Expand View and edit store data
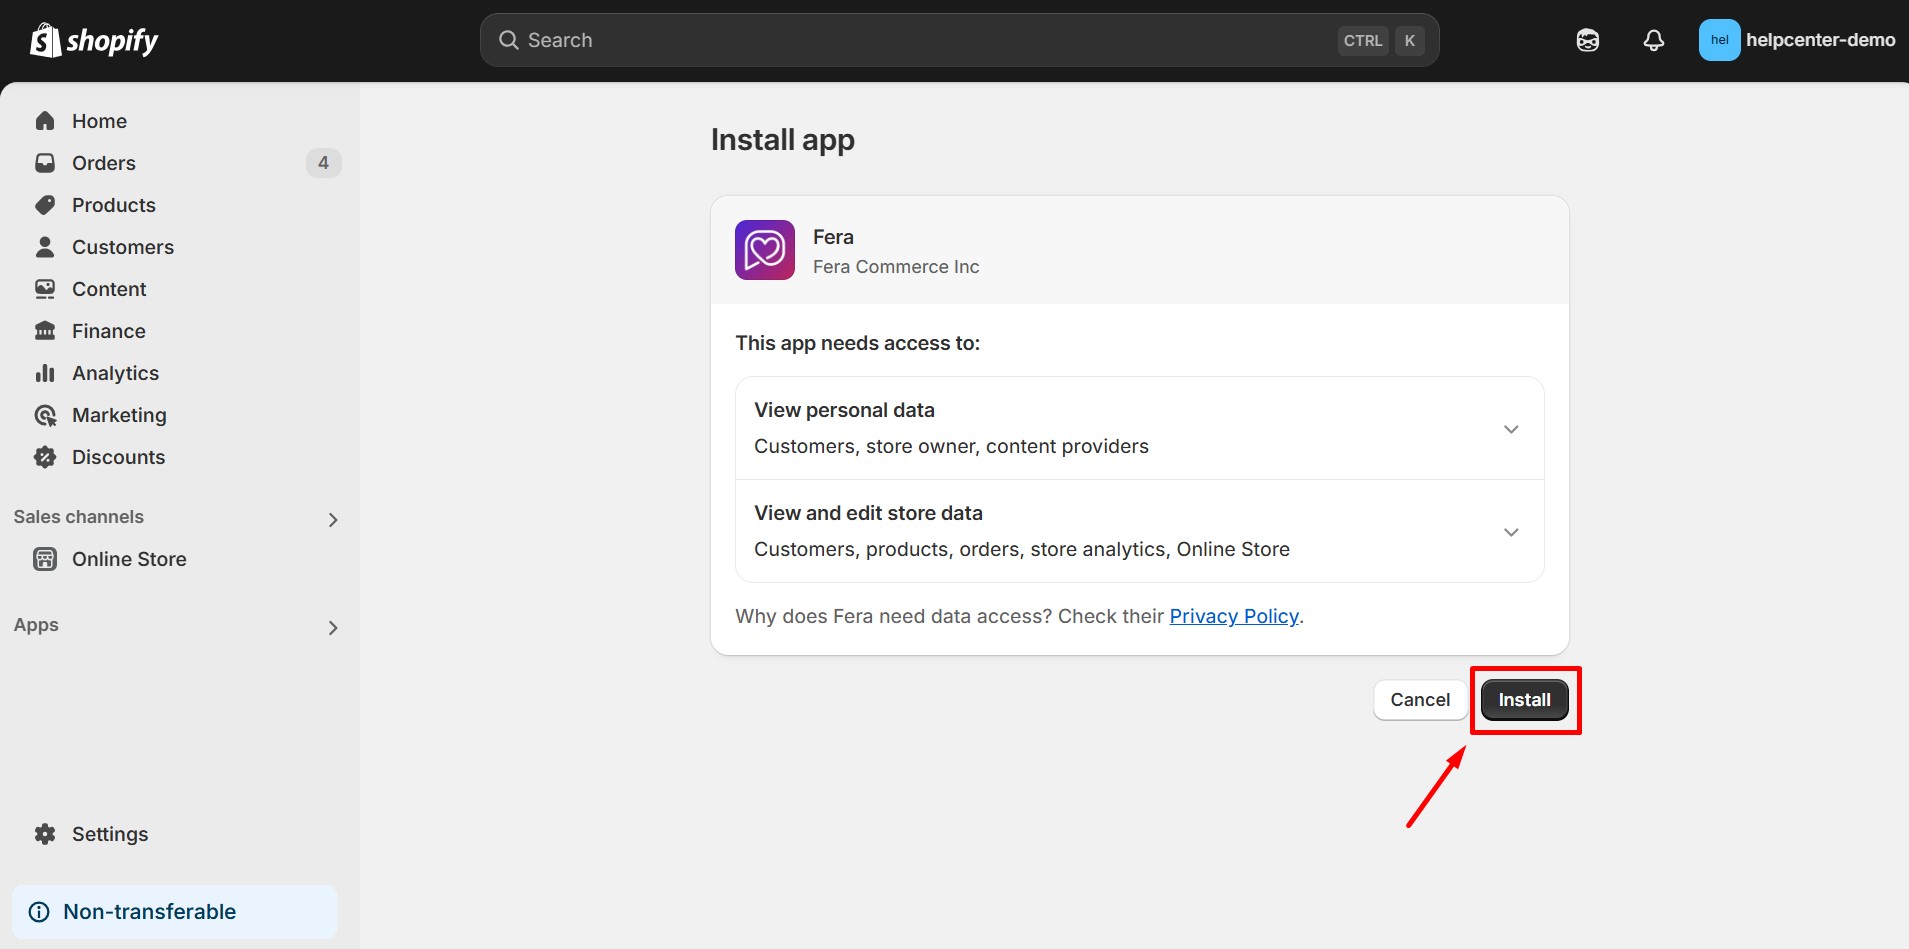The height and width of the screenshot is (949, 1909). (x=1510, y=532)
